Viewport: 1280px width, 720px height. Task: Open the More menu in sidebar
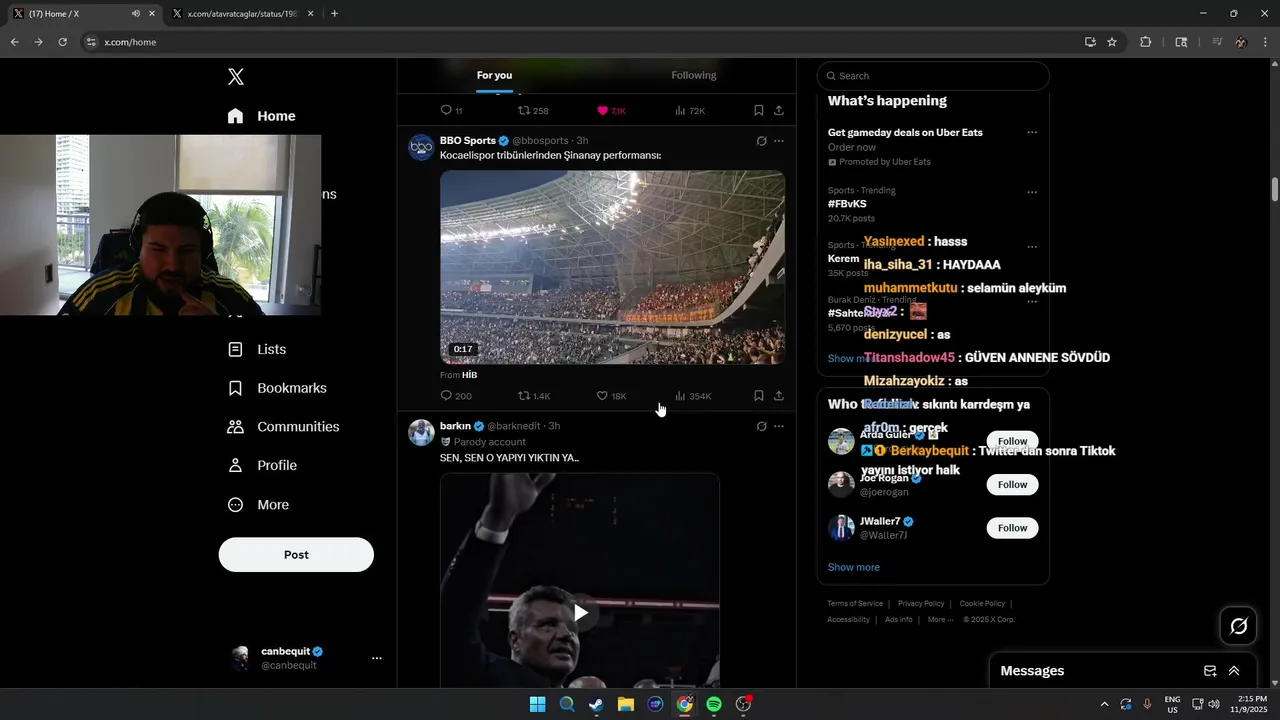pyautogui.click(x=258, y=505)
